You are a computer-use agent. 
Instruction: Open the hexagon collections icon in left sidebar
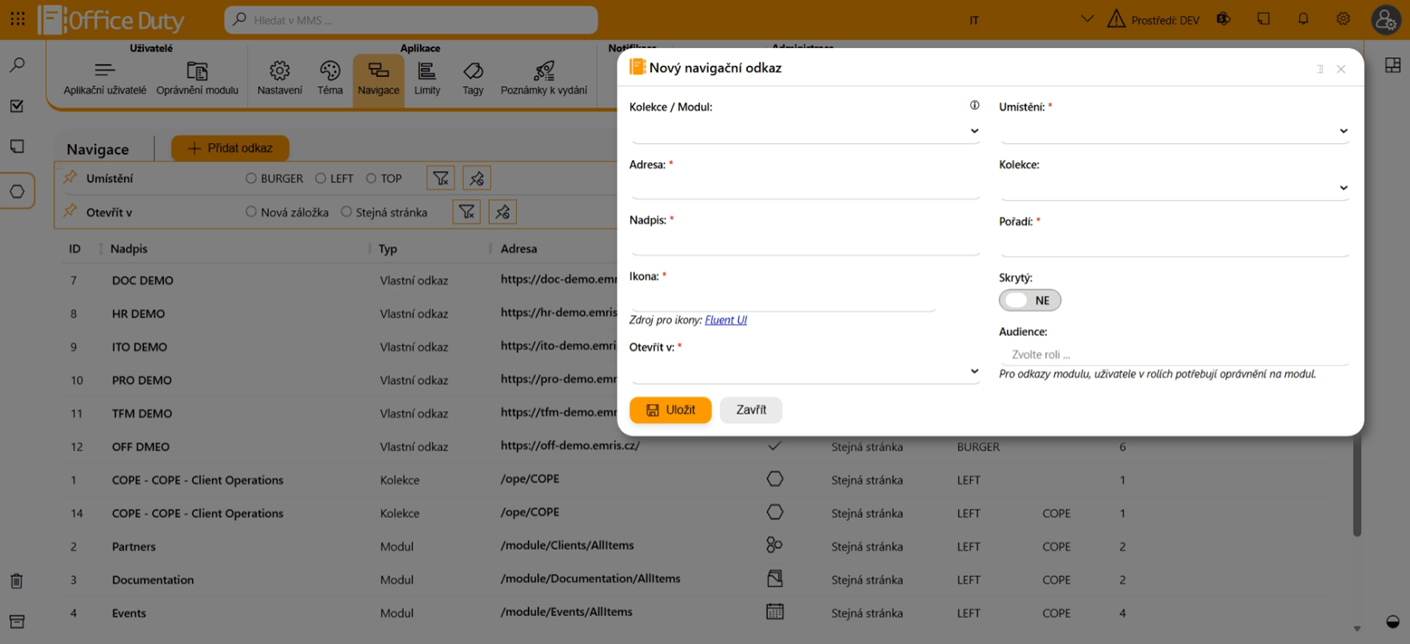pyautogui.click(x=17, y=191)
